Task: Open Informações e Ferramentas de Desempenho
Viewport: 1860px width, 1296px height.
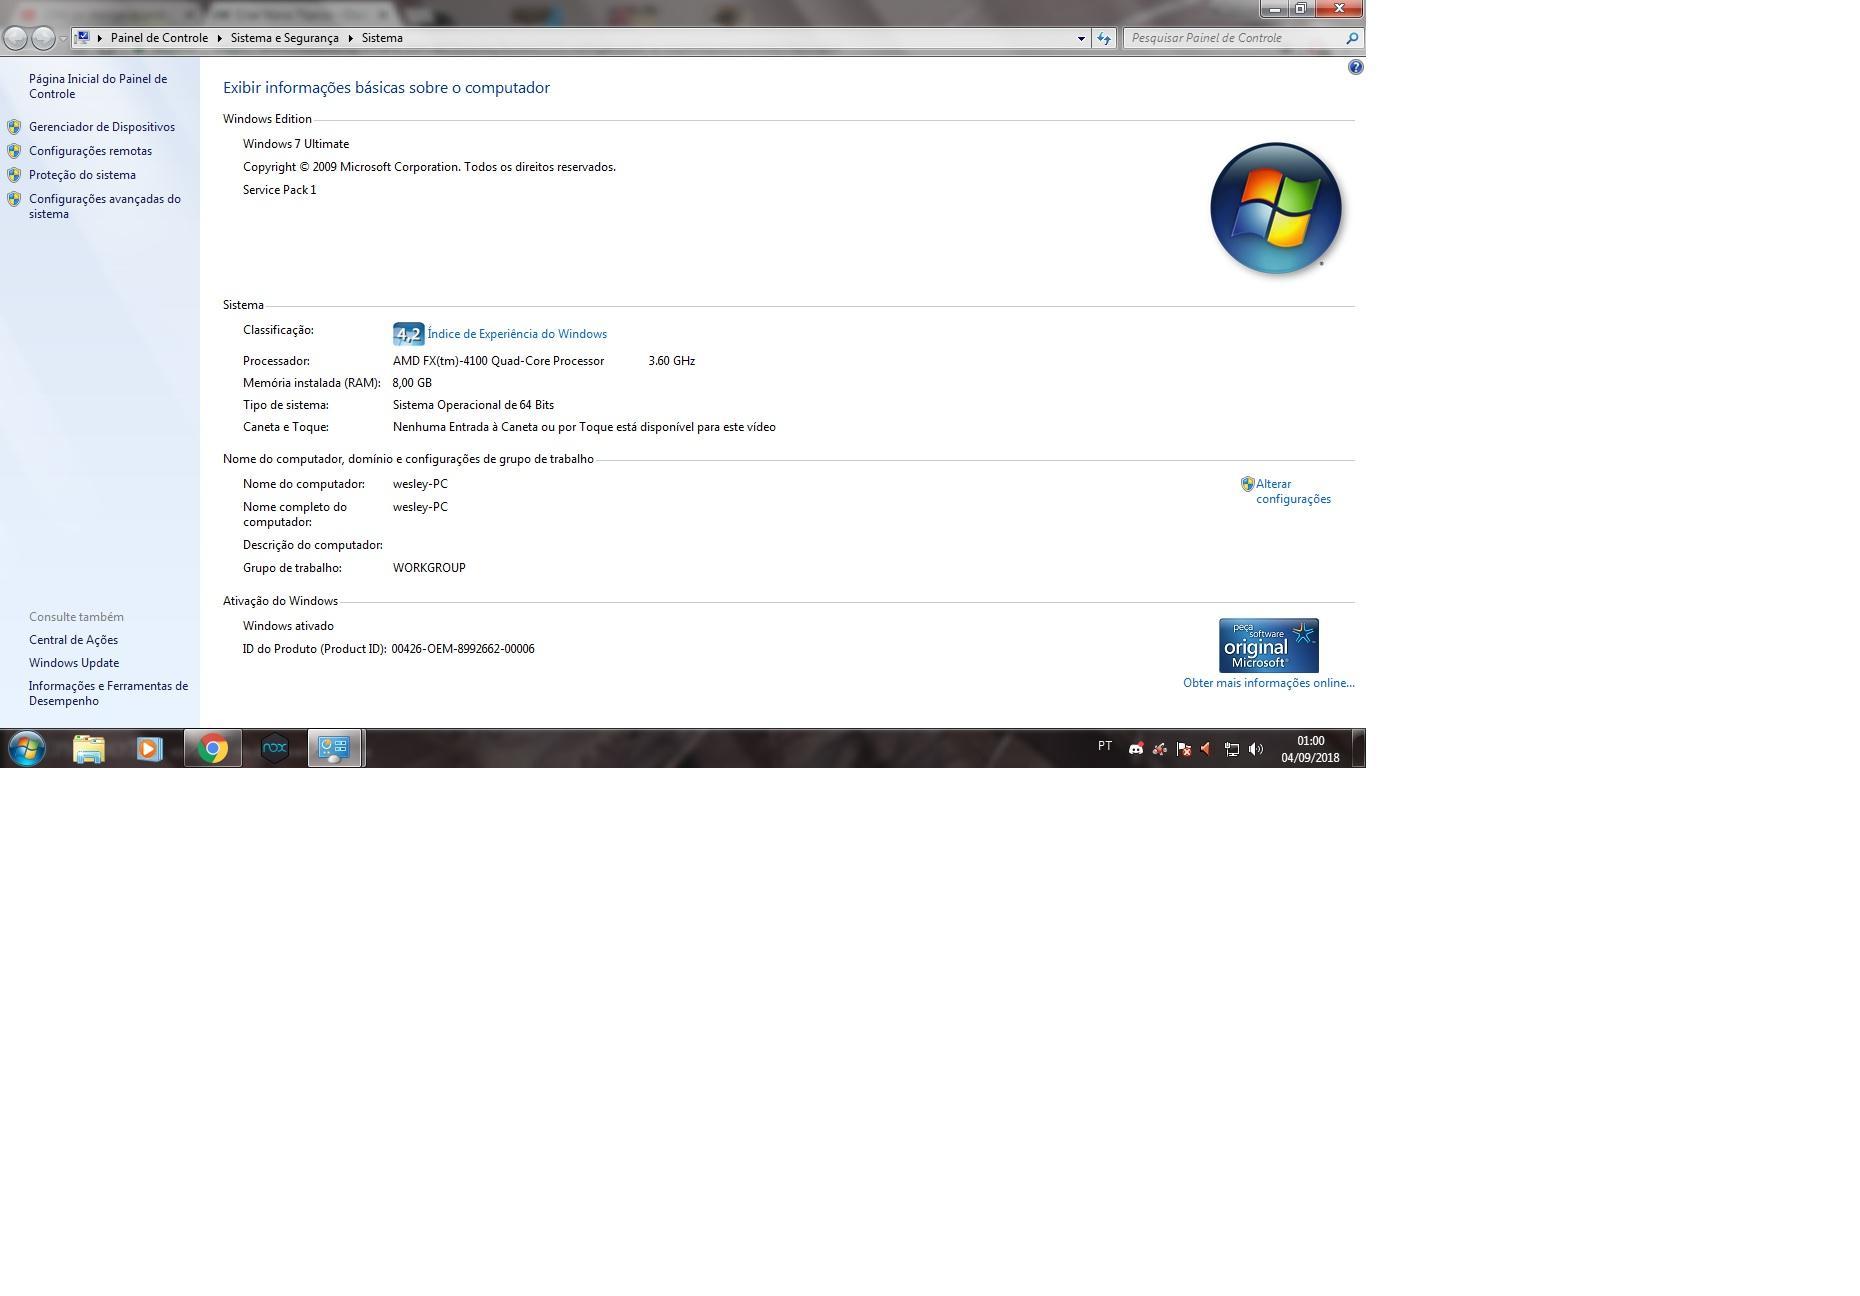Action: [108, 693]
